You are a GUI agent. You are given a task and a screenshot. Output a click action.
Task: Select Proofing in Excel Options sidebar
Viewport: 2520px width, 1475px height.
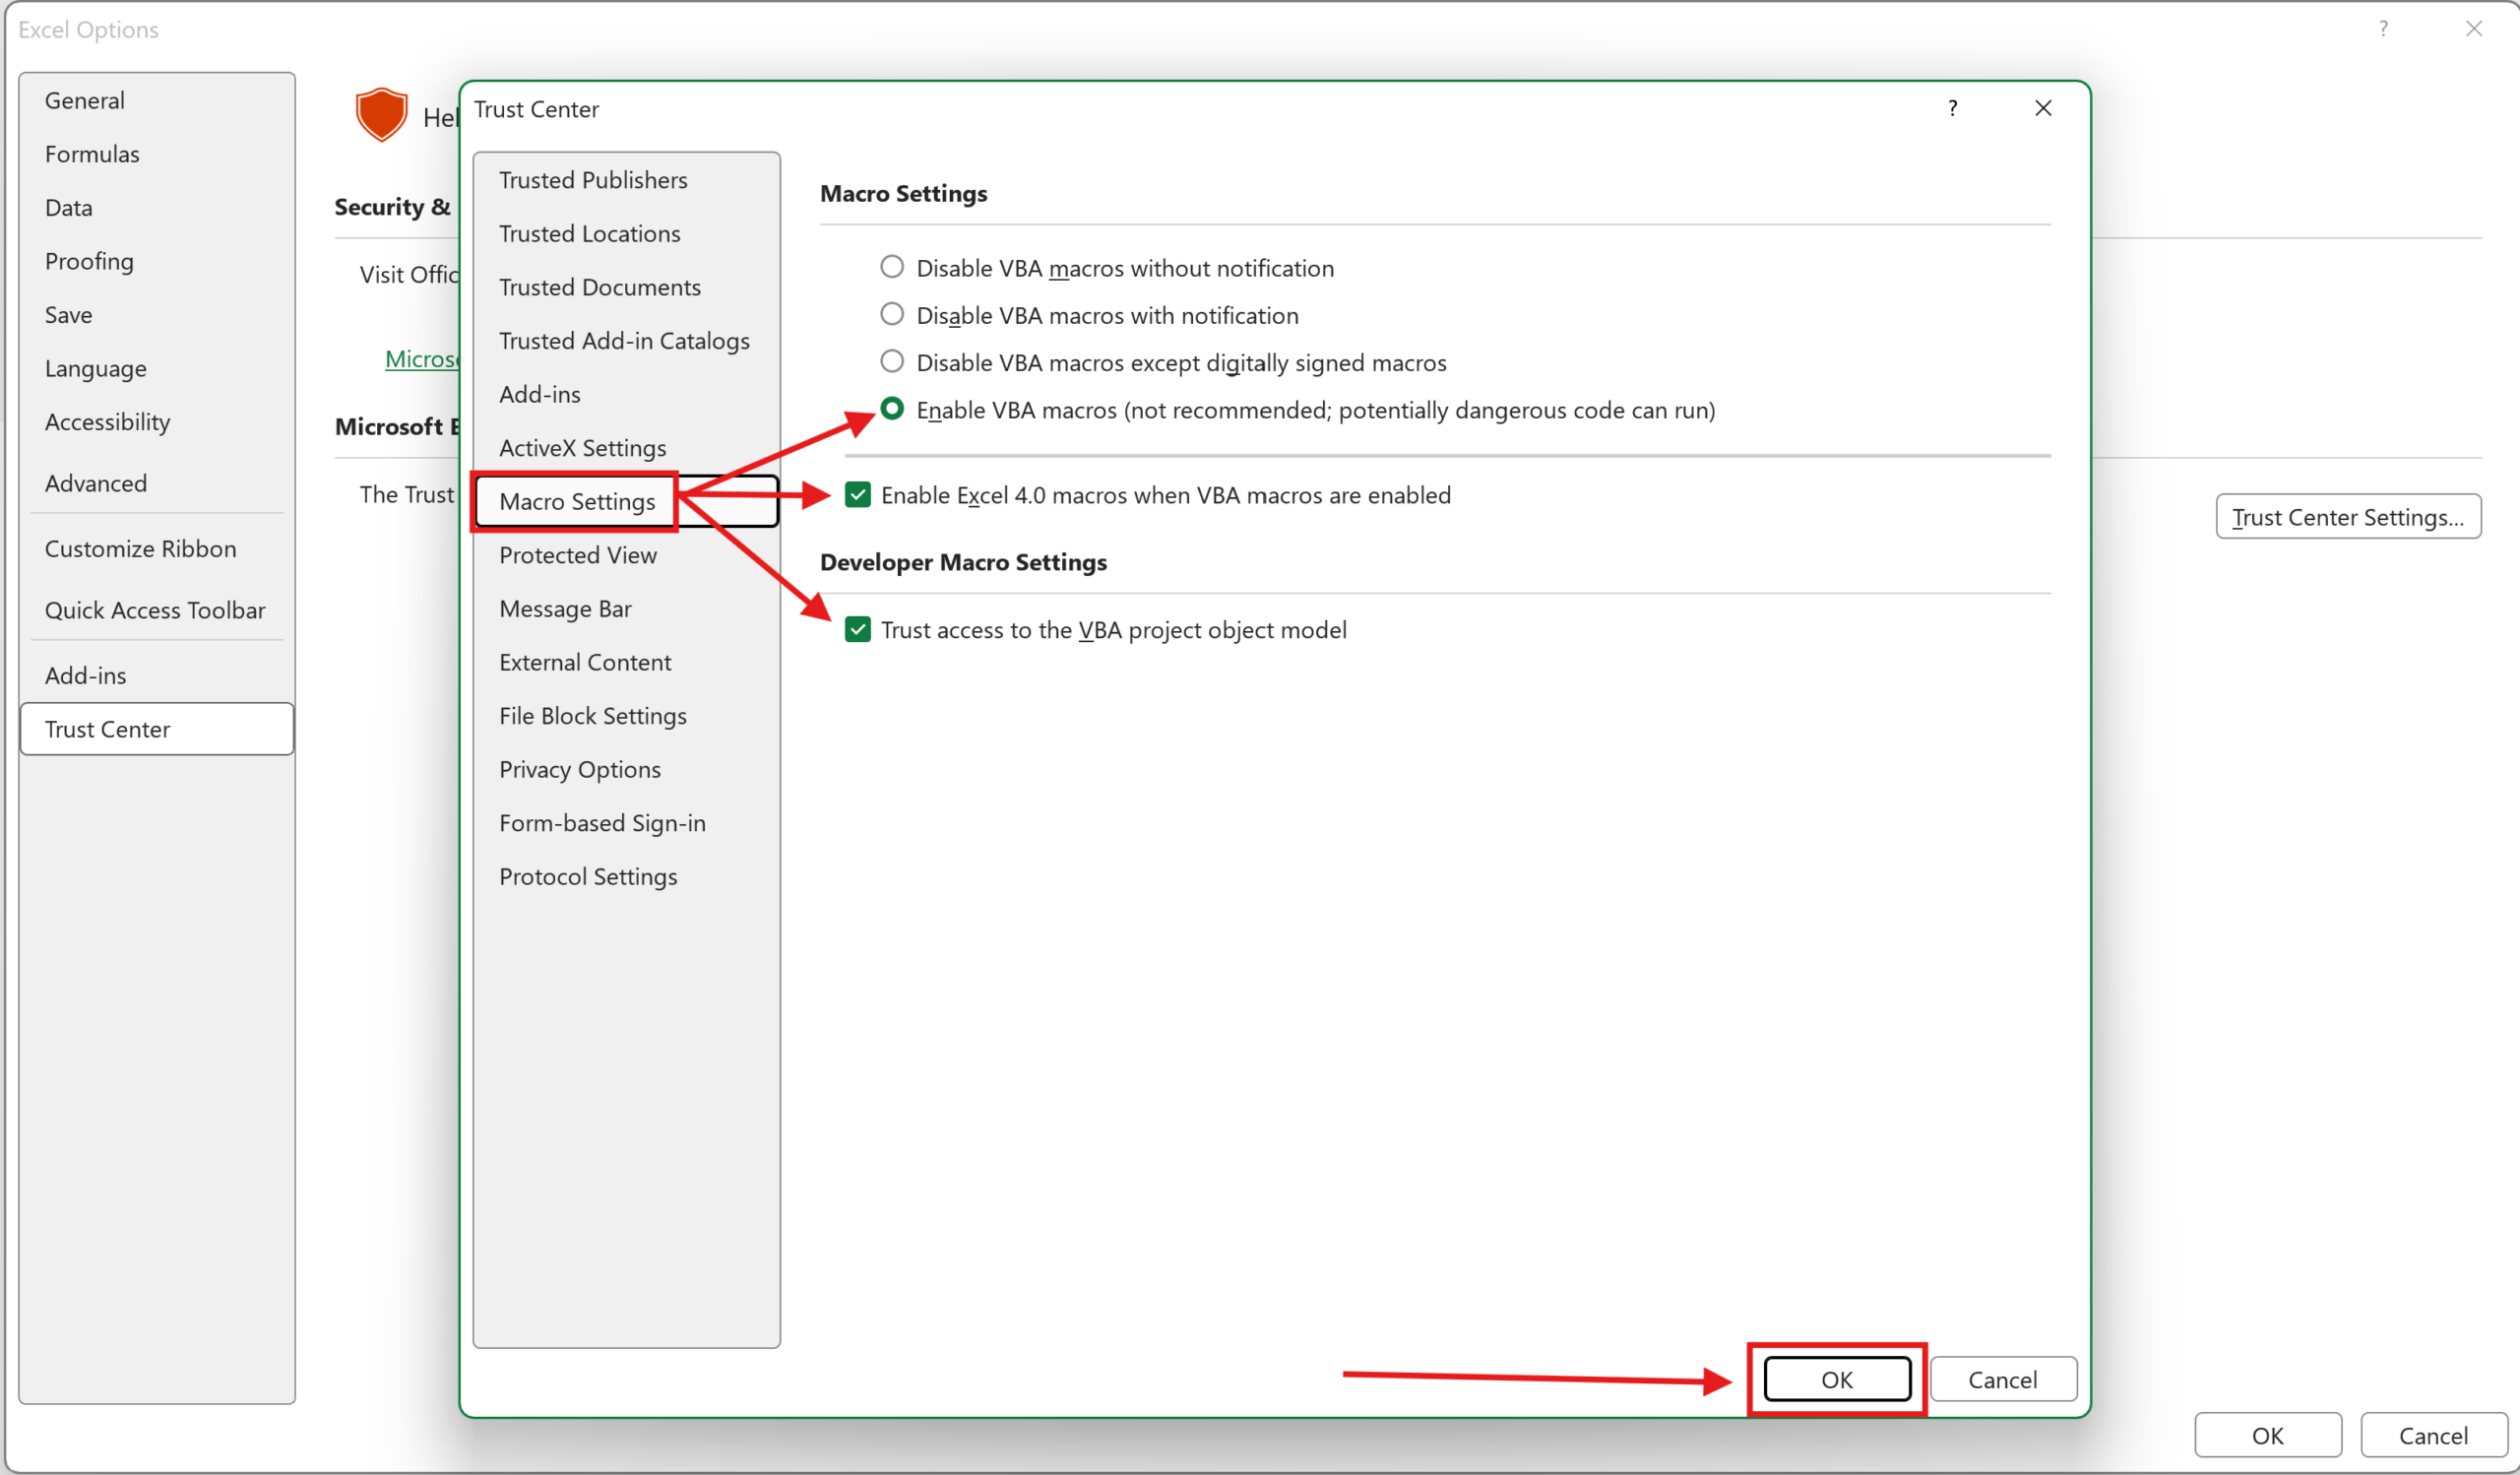tap(157, 261)
